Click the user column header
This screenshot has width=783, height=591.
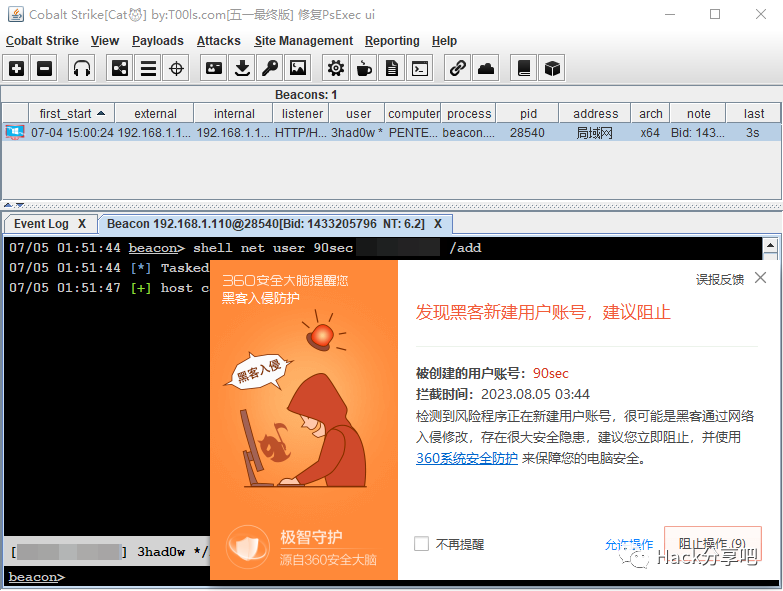point(358,114)
